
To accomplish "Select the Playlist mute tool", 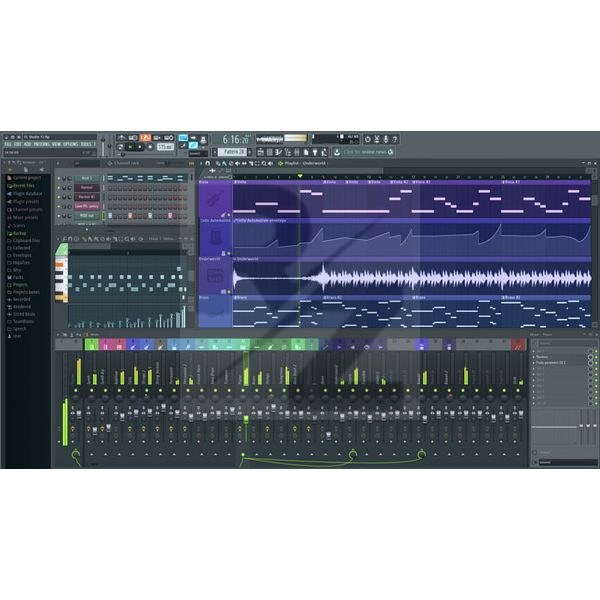I will (238, 163).
